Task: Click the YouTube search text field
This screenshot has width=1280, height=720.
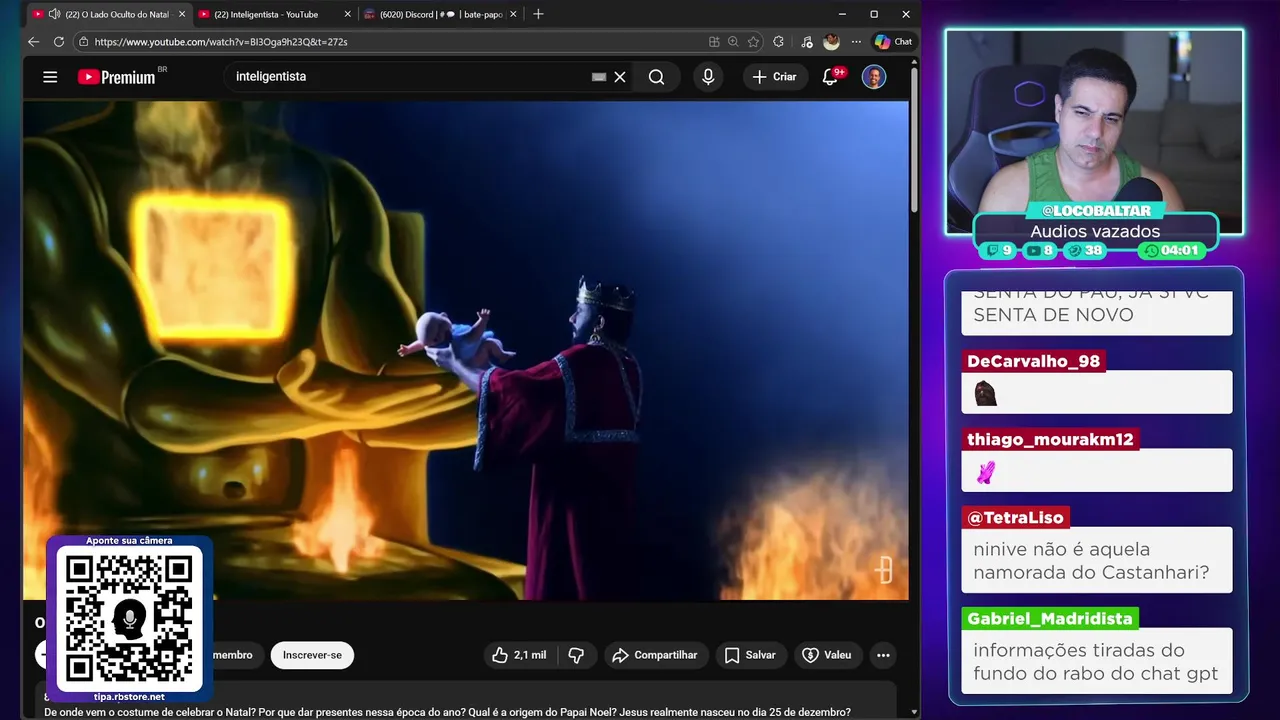Action: click(410, 77)
